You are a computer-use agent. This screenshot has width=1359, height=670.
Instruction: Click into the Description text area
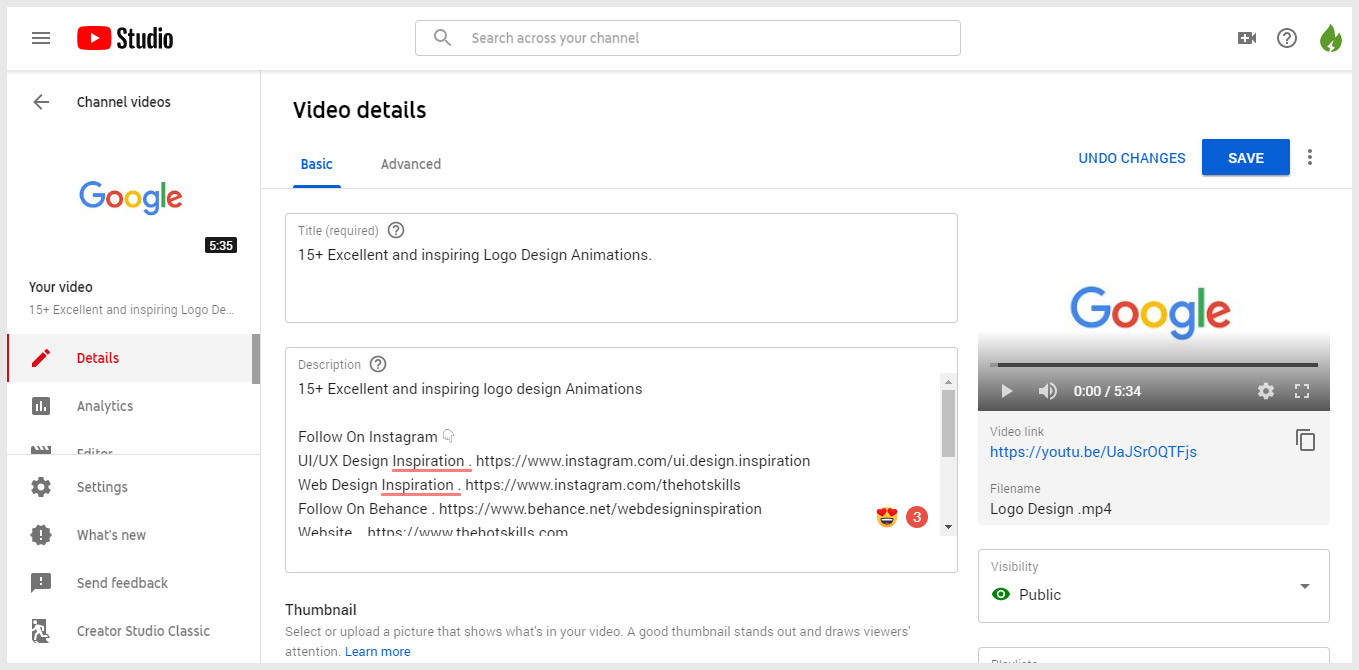(621, 460)
